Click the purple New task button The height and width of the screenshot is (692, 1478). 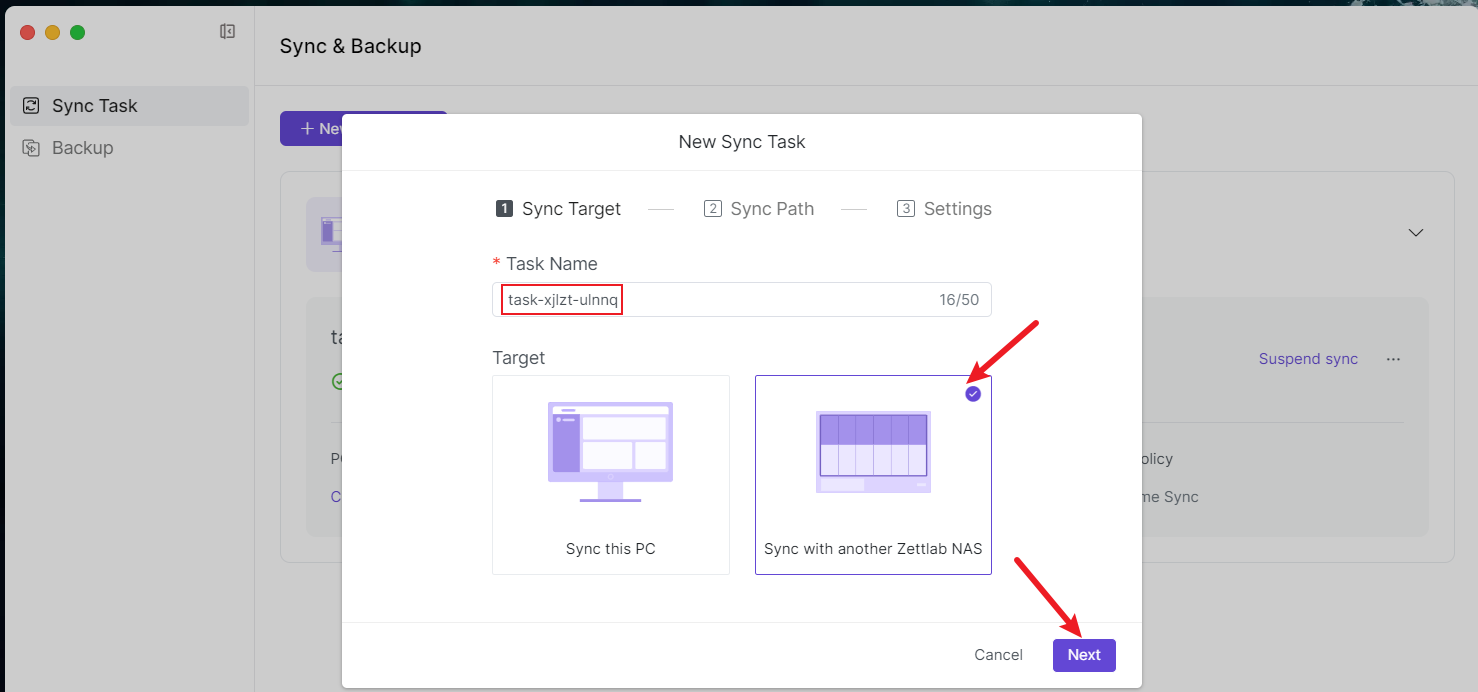click(310, 129)
